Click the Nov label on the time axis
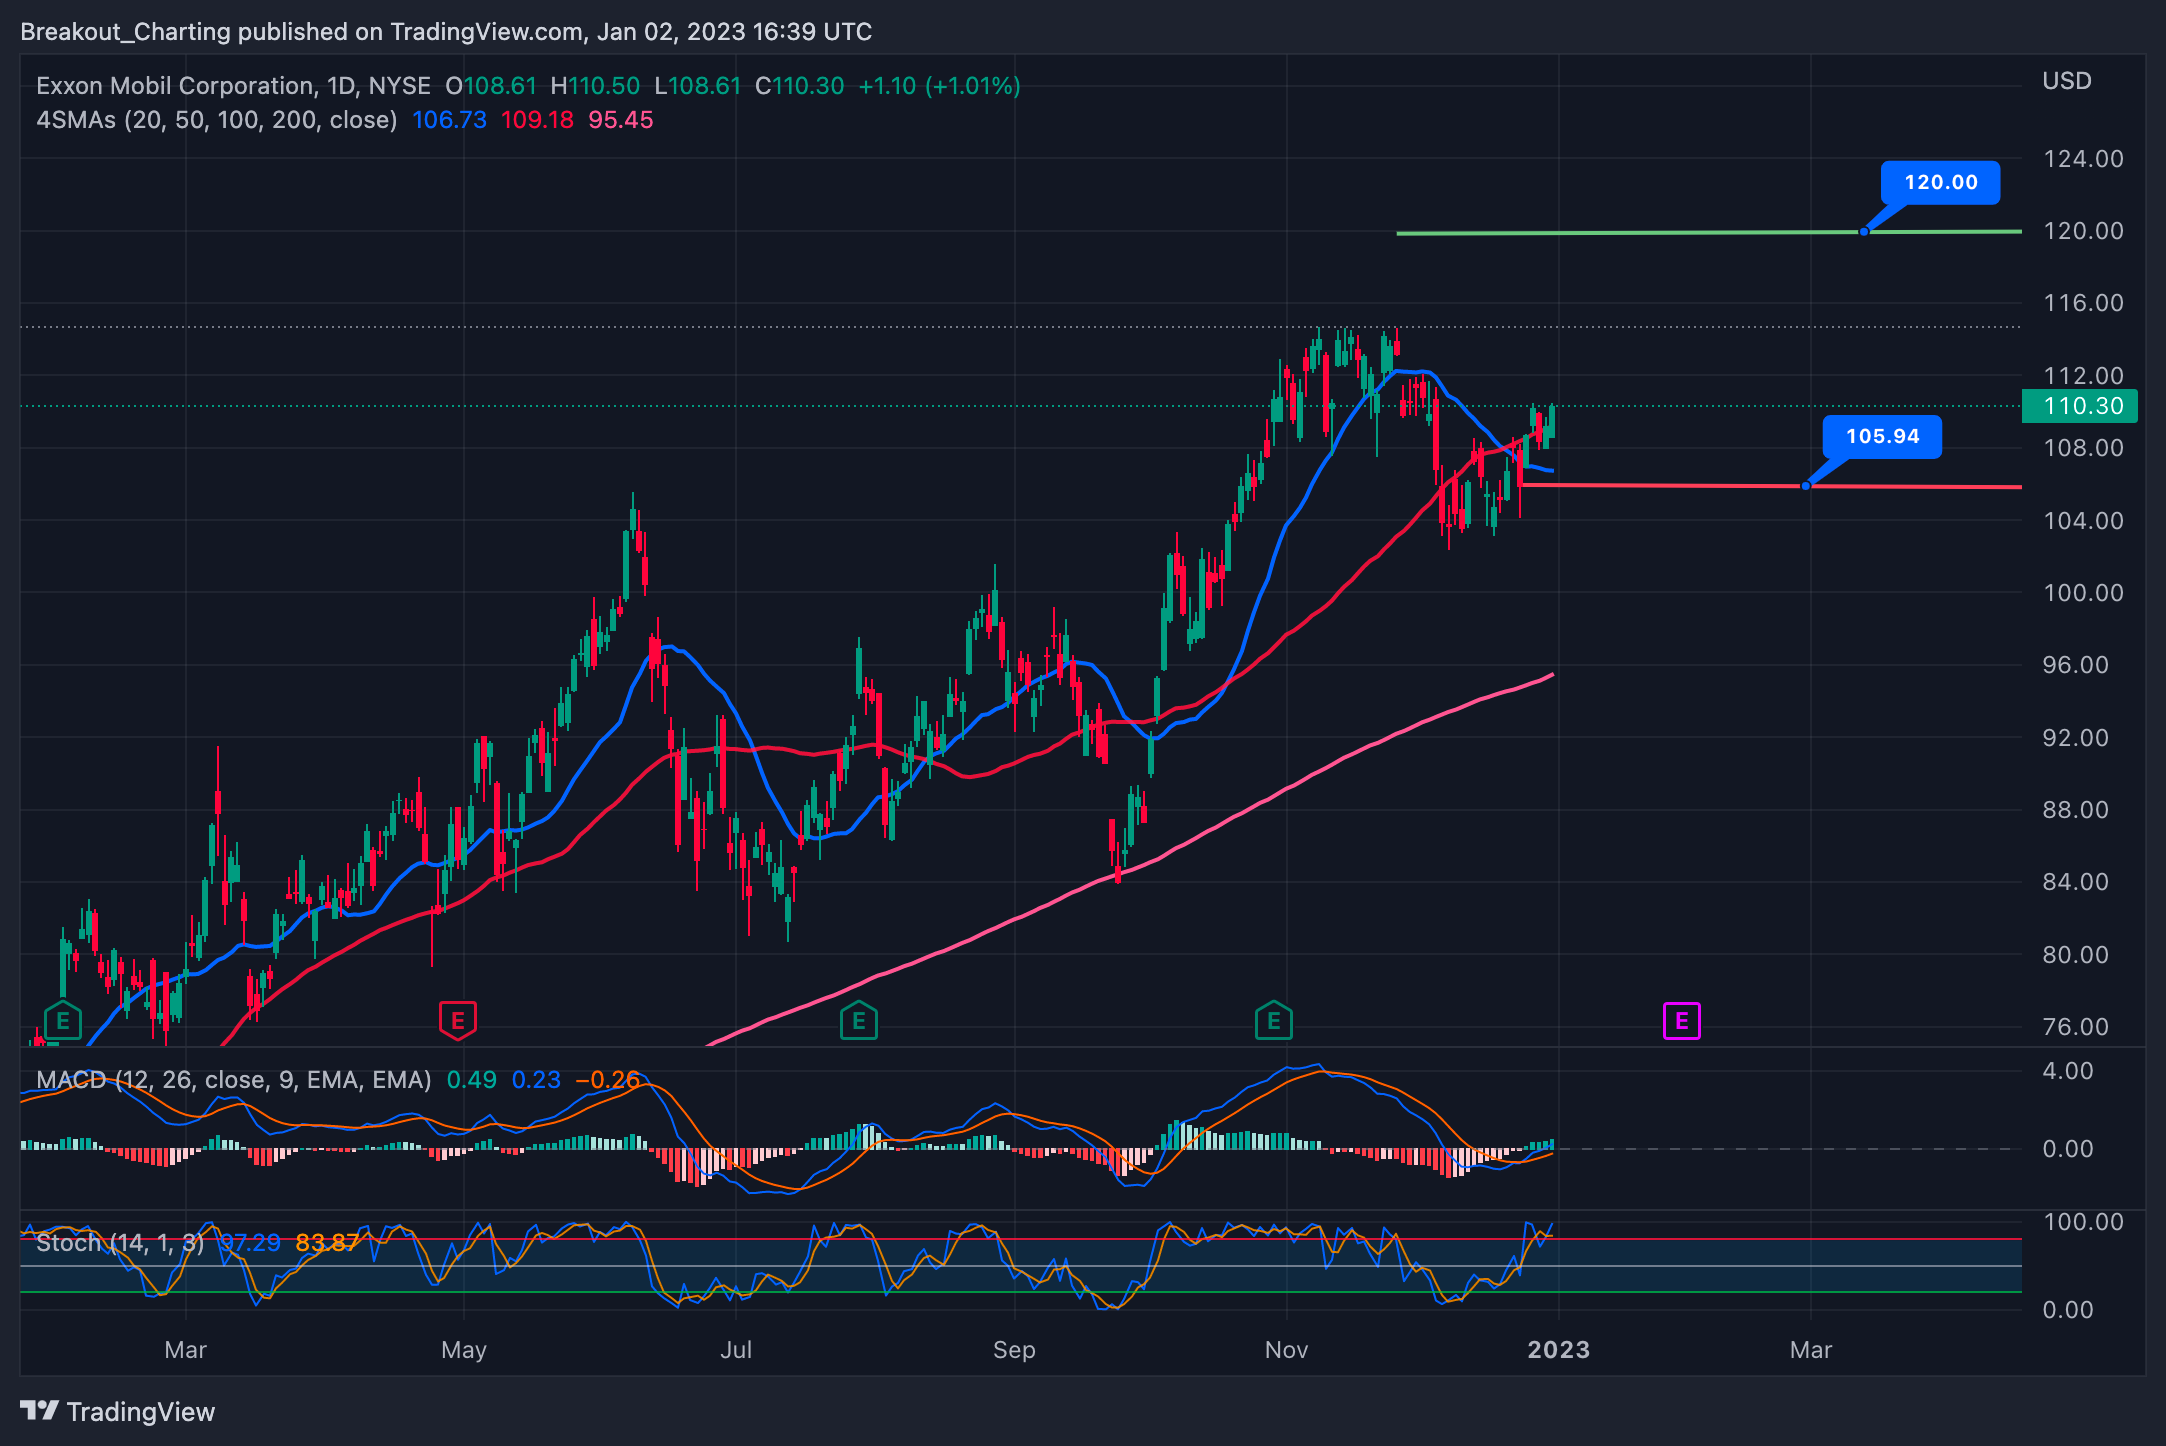Viewport: 2166px width, 1446px height. [1286, 1350]
